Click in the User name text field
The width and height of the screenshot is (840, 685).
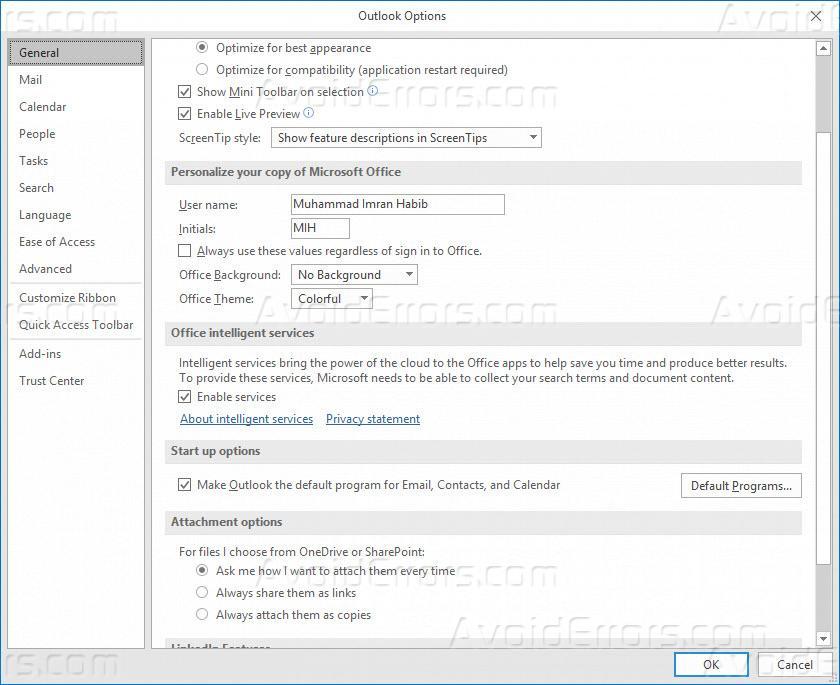(x=397, y=204)
